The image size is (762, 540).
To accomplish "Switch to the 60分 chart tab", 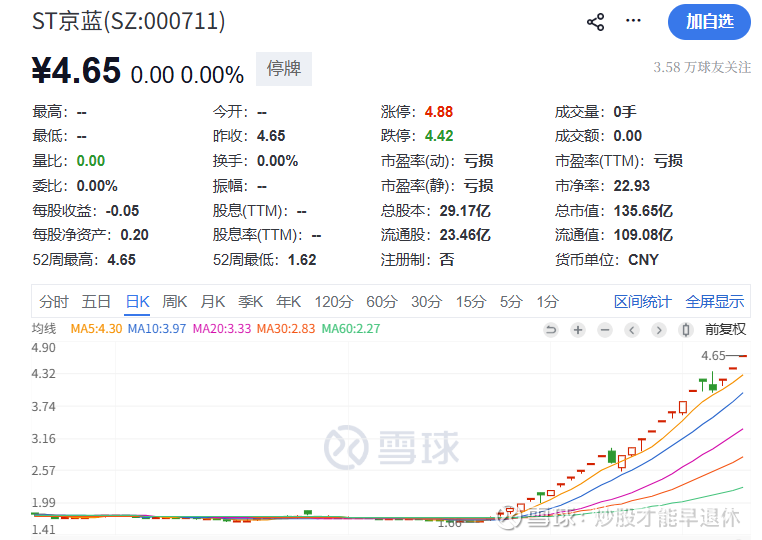I will tap(381, 302).
